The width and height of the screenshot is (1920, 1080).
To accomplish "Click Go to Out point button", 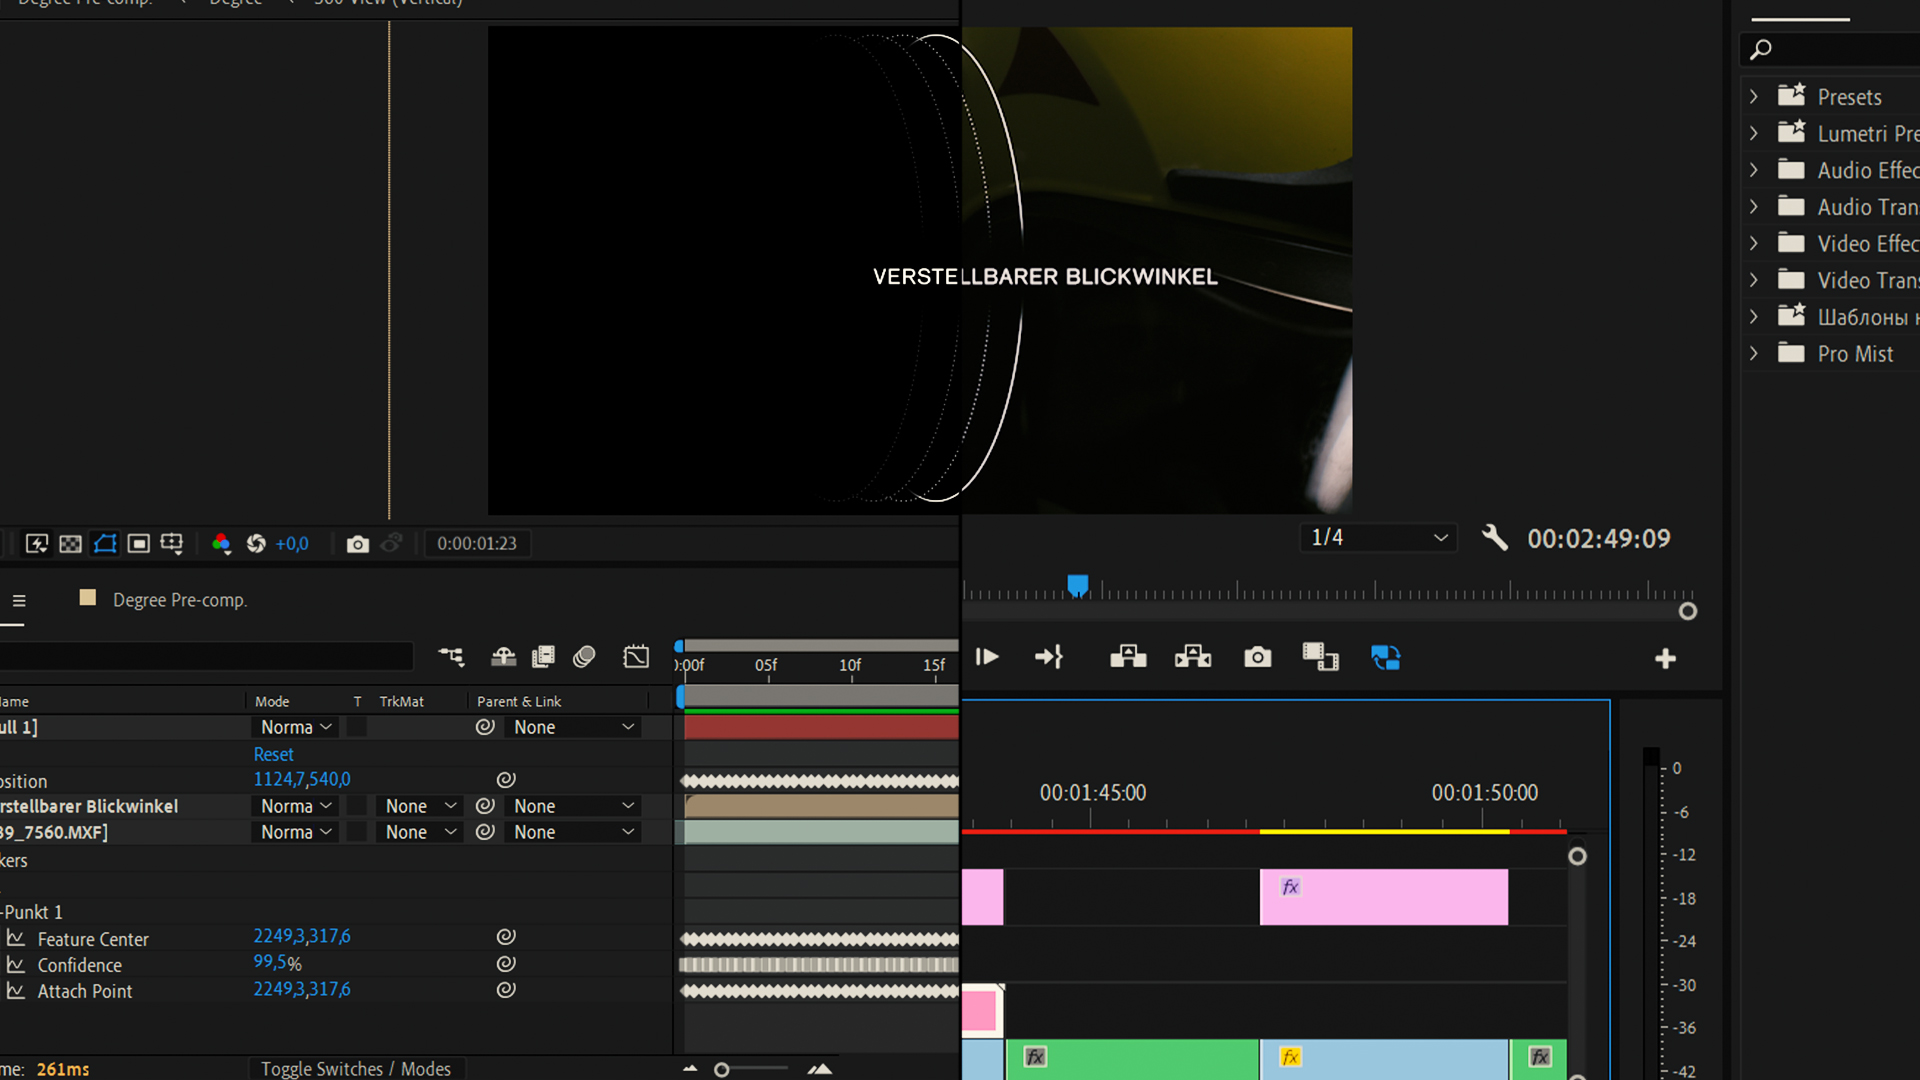I will tap(1049, 657).
